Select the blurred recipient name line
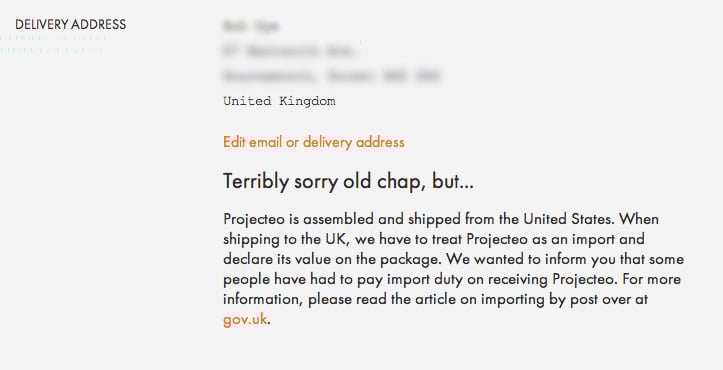 [251, 26]
